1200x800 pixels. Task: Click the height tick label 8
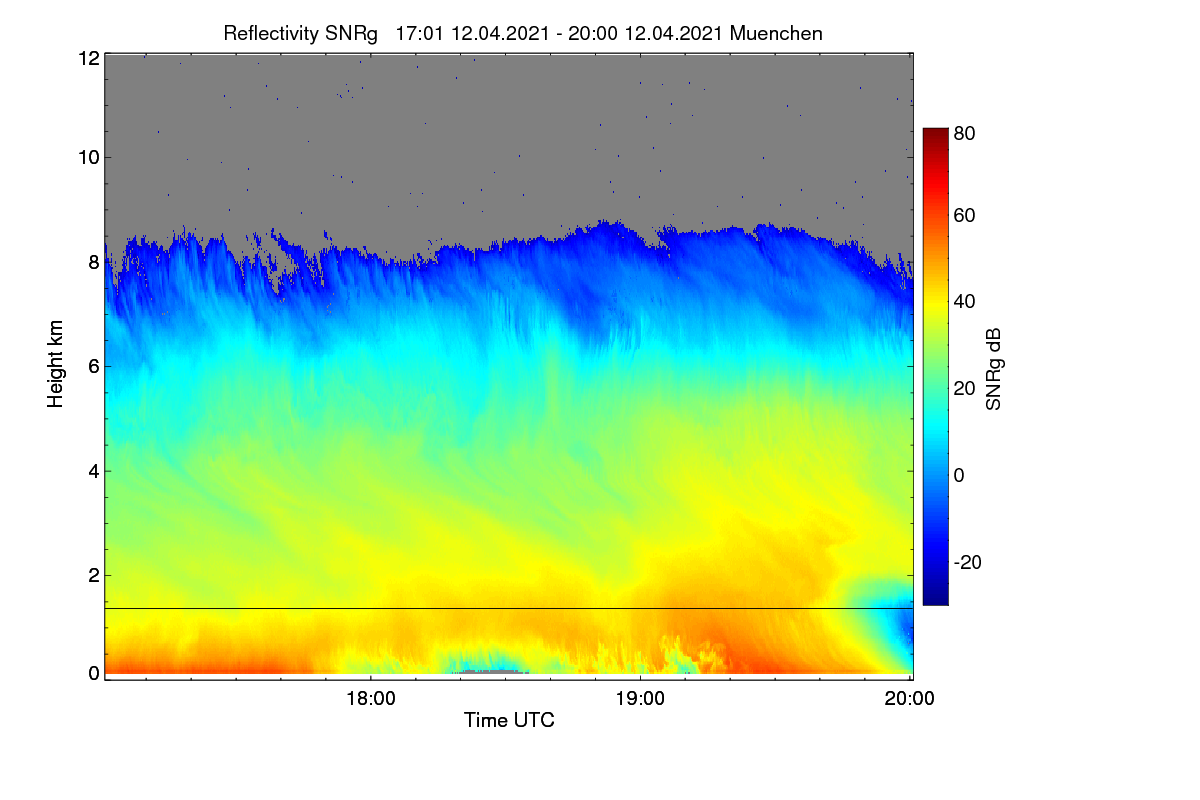[x=94, y=262]
